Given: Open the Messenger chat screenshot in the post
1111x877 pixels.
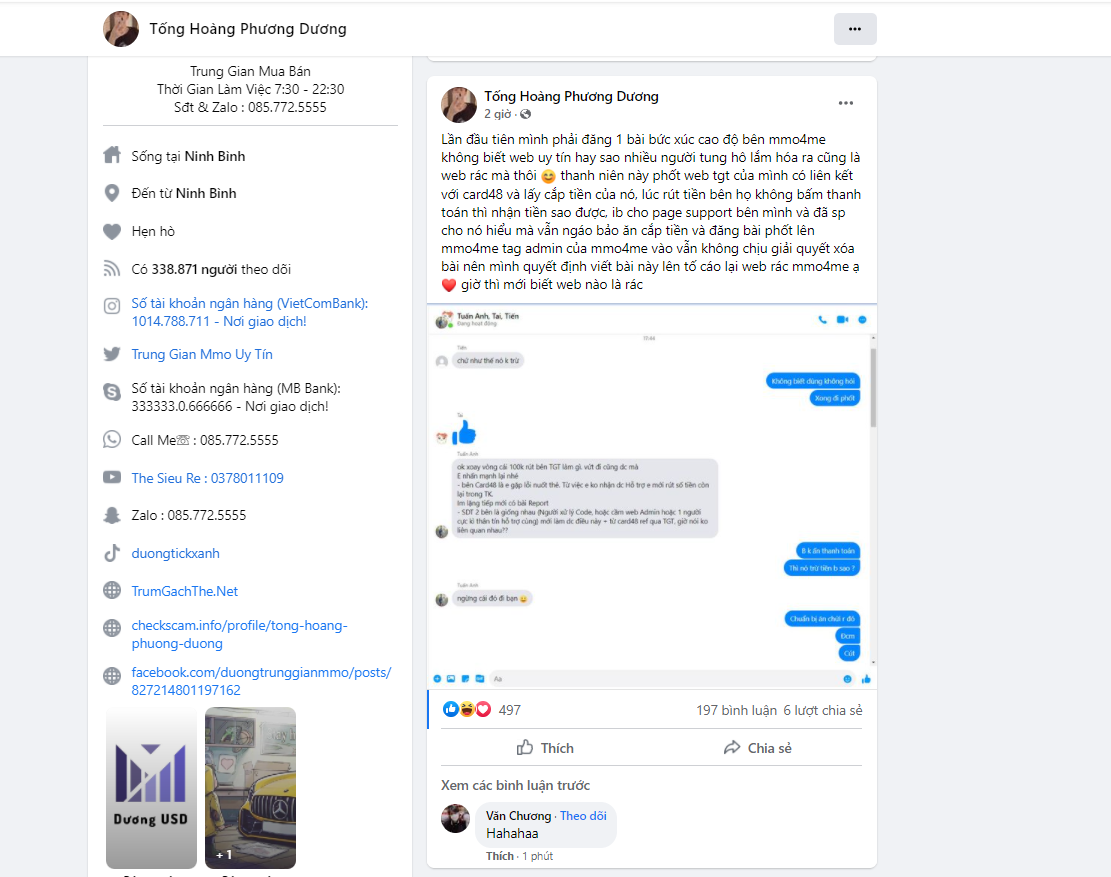Looking at the screenshot, I should (x=651, y=496).
